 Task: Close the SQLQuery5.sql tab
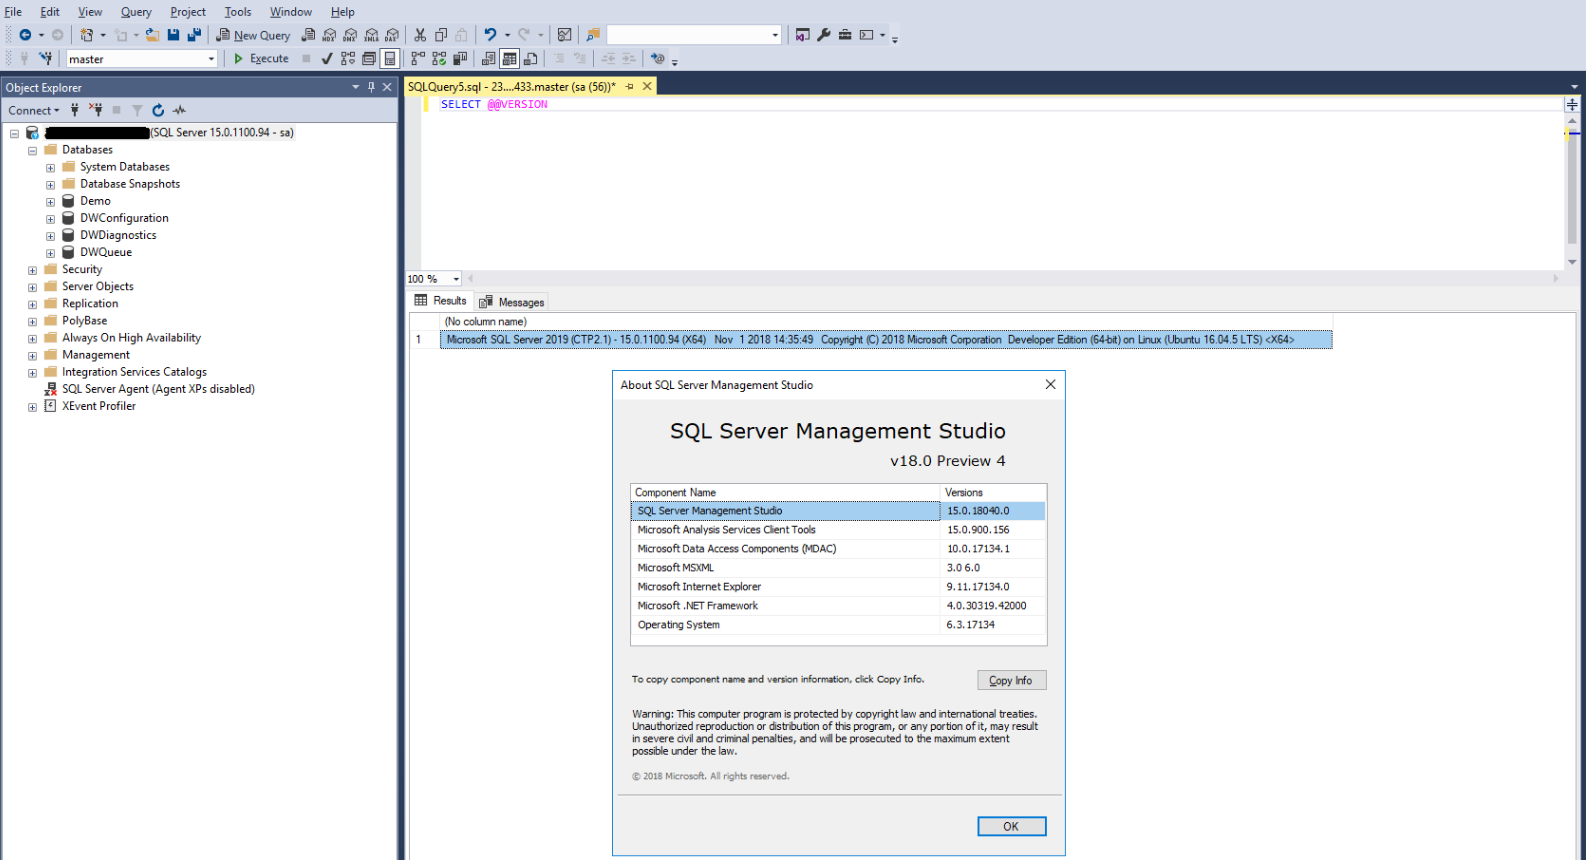point(647,87)
